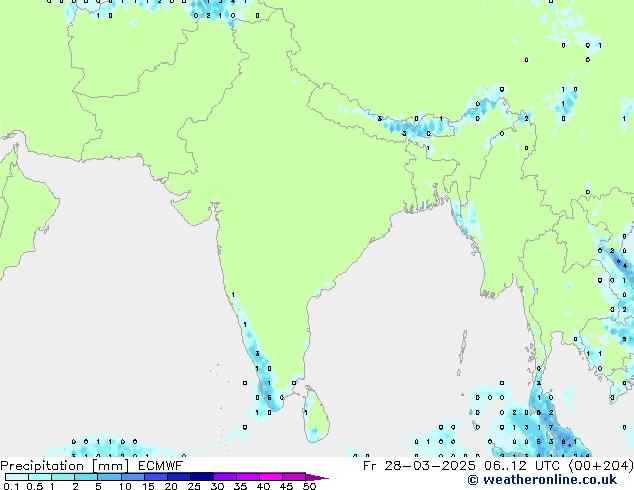Click the '30' legend value
Image resolution: width=634 pixels, height=490 pixels.
(x=217, y=486)
